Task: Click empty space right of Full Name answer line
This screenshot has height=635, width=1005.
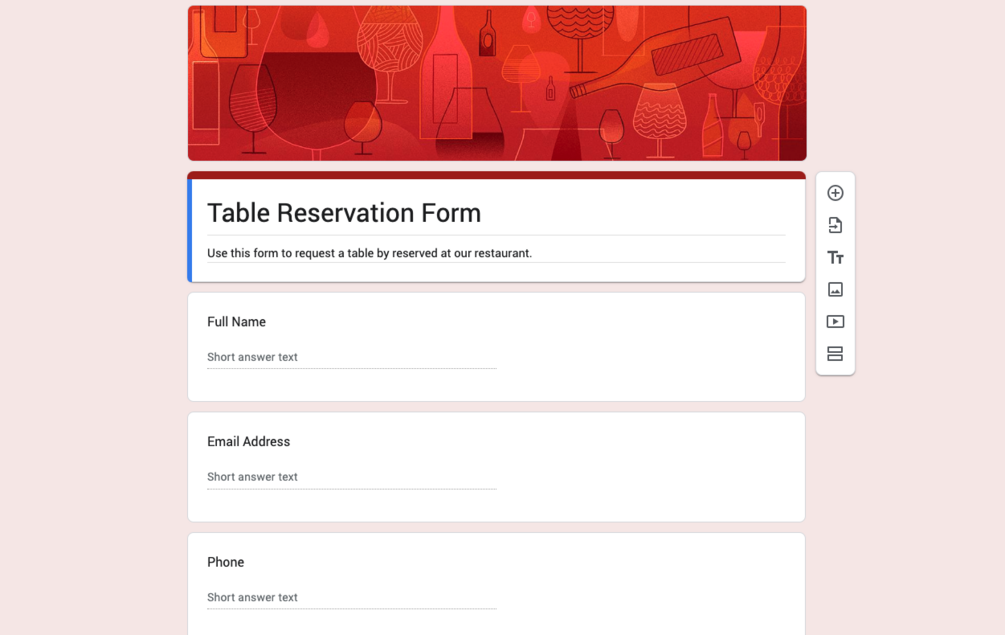Action: coord(650,357)
